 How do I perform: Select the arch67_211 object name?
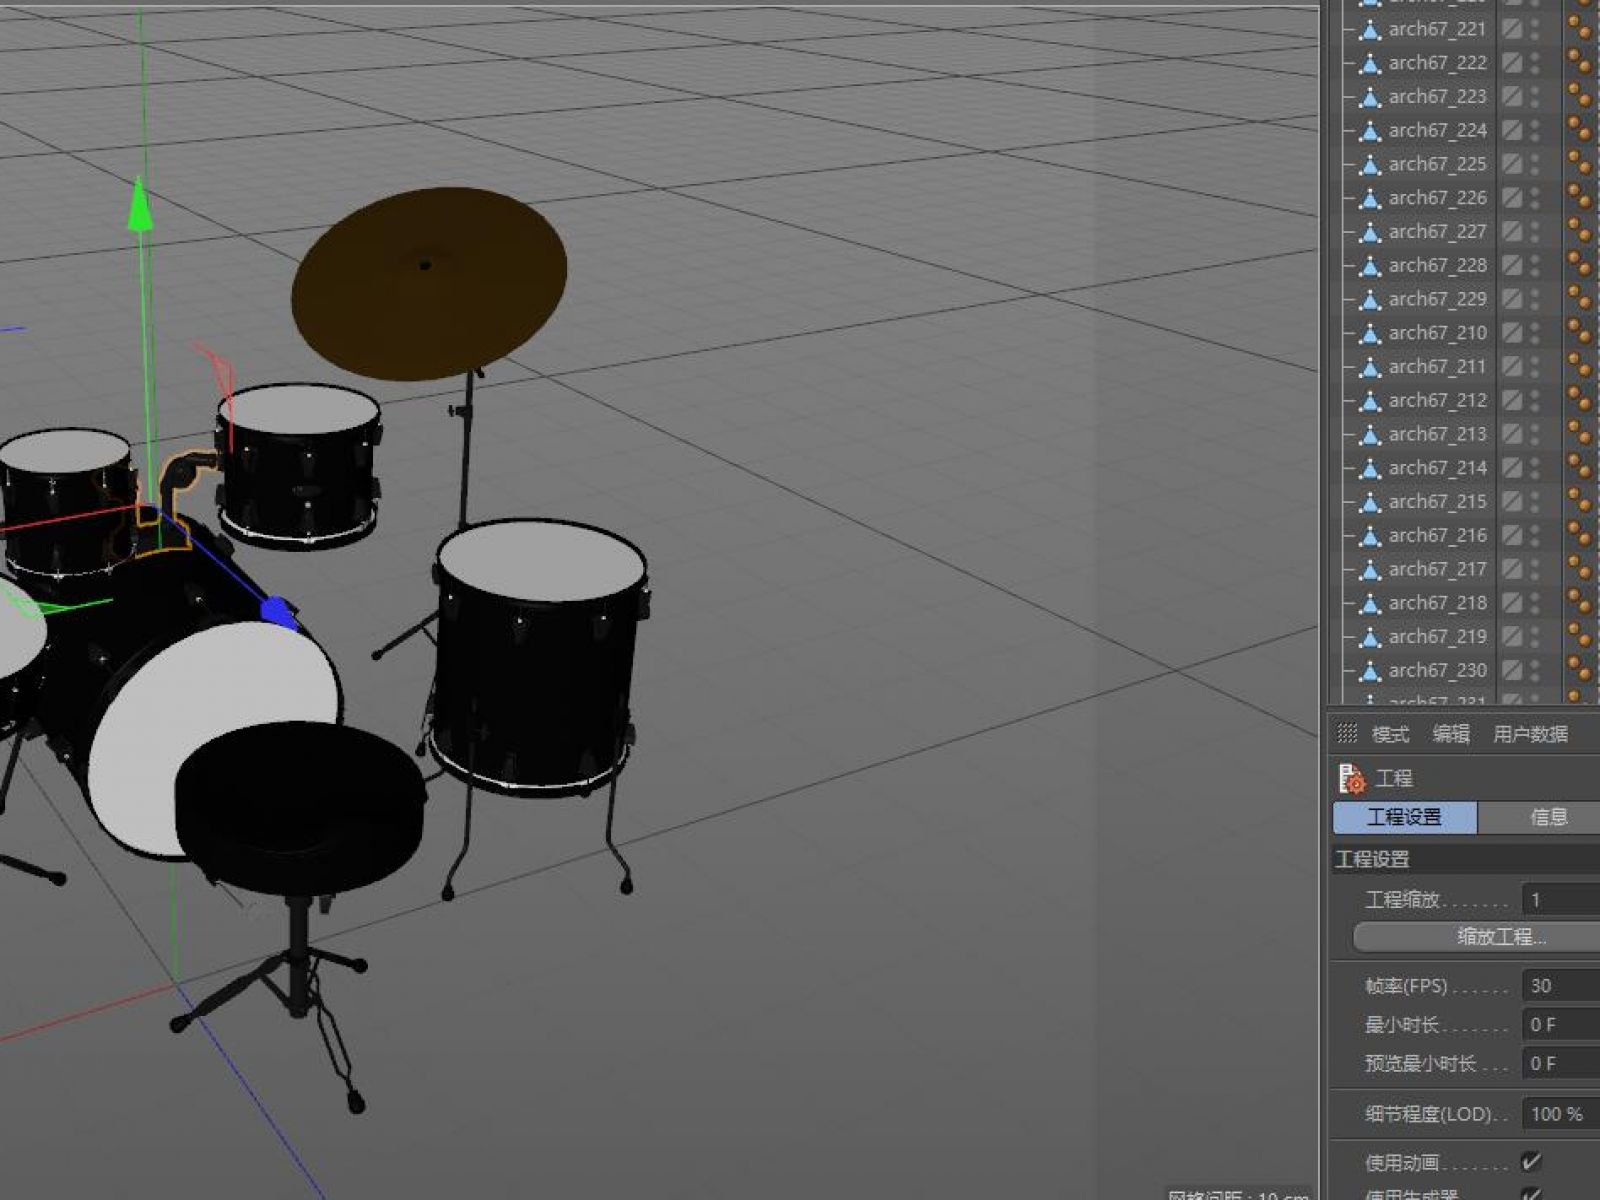[x=1437, y=367]
